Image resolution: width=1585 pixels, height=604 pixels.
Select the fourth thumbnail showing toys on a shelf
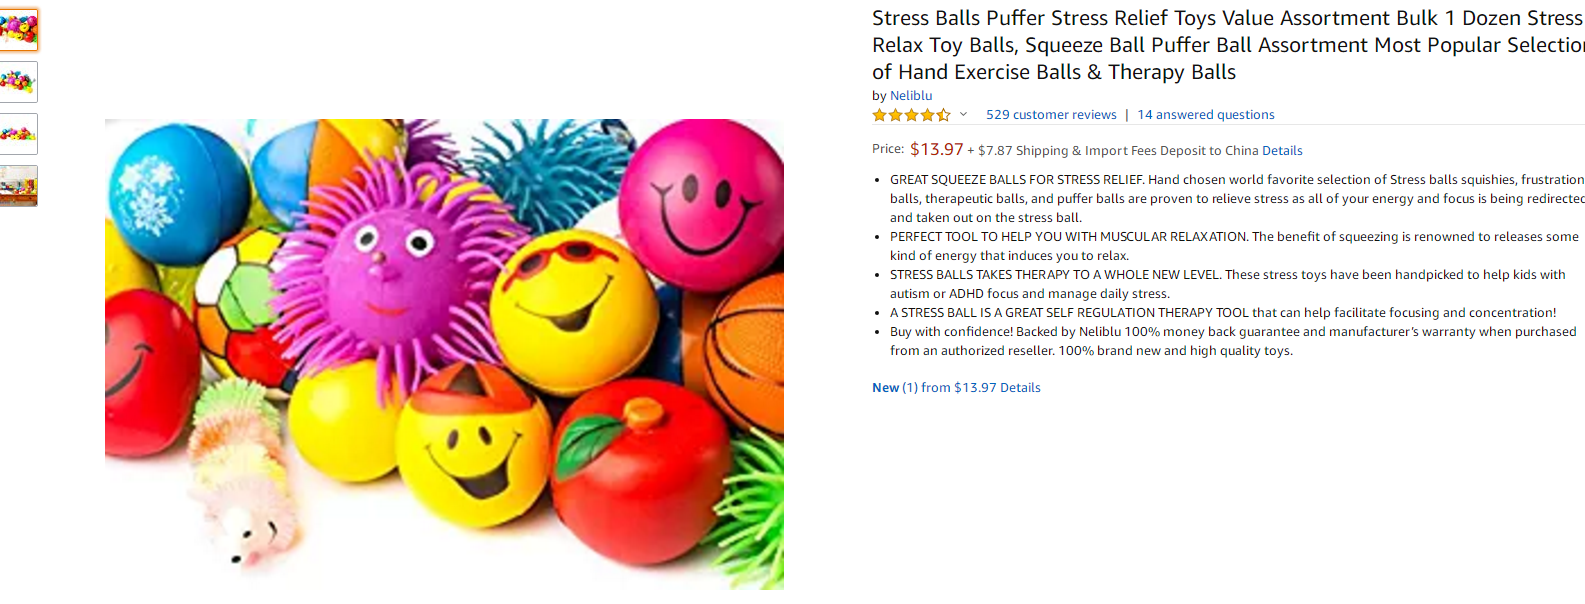click(18, 186)
